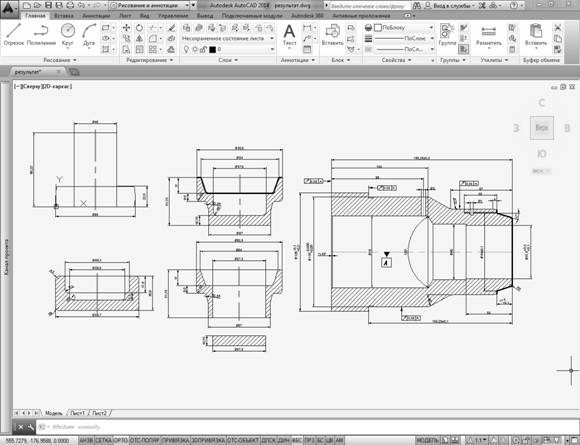Toggle МОДЕЛЬ space button in status bar

click(x=427, y=441)
